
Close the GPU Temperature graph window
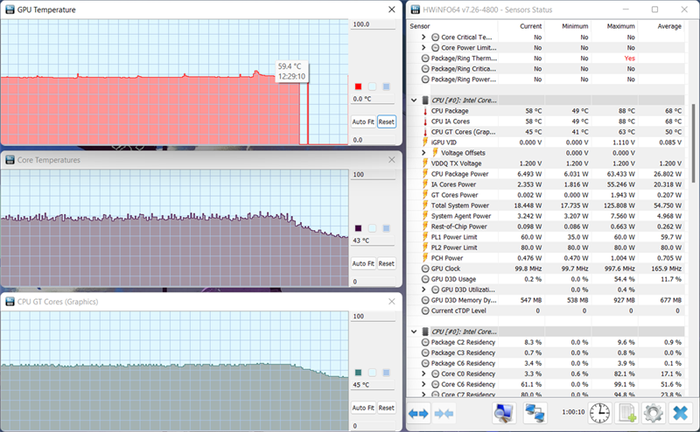392,9
